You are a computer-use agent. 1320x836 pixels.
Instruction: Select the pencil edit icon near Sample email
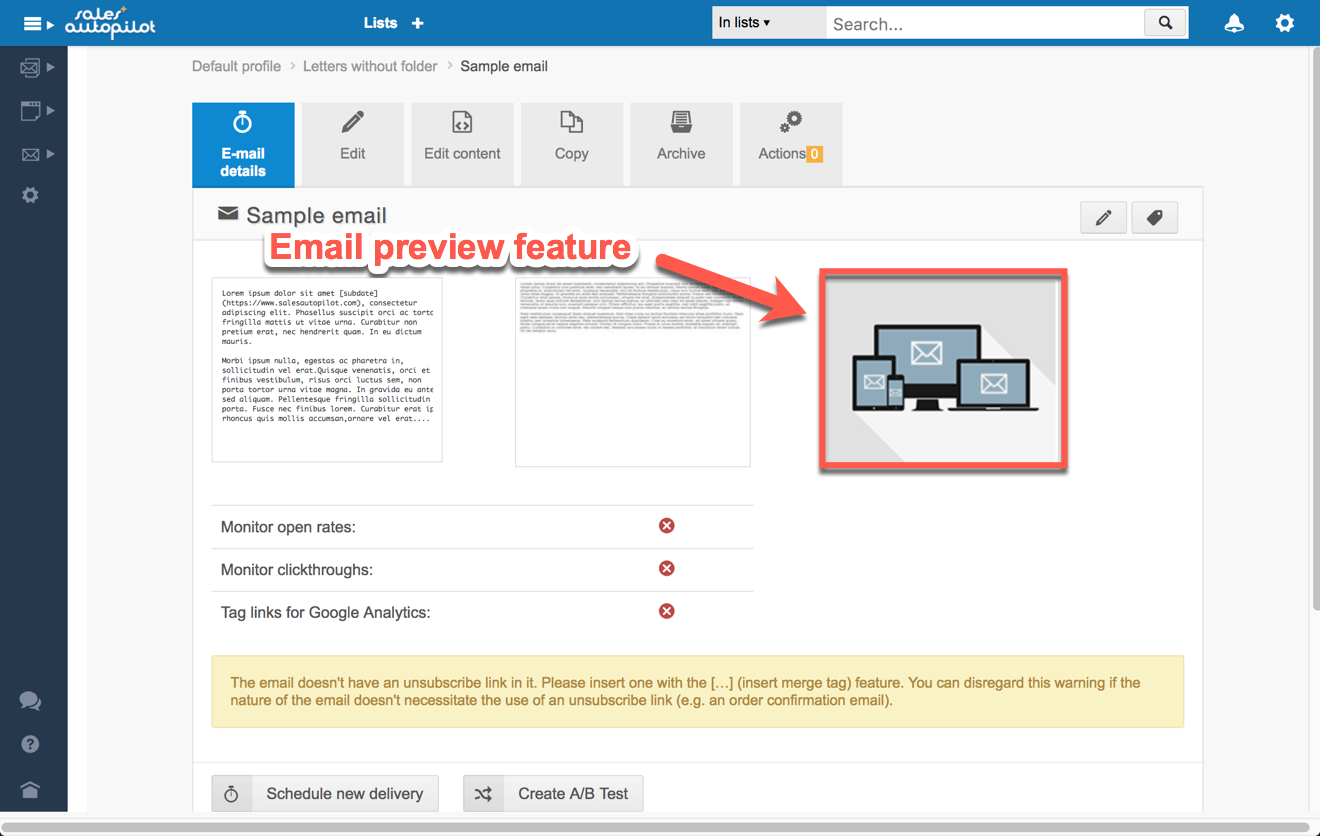[1103, 217]
